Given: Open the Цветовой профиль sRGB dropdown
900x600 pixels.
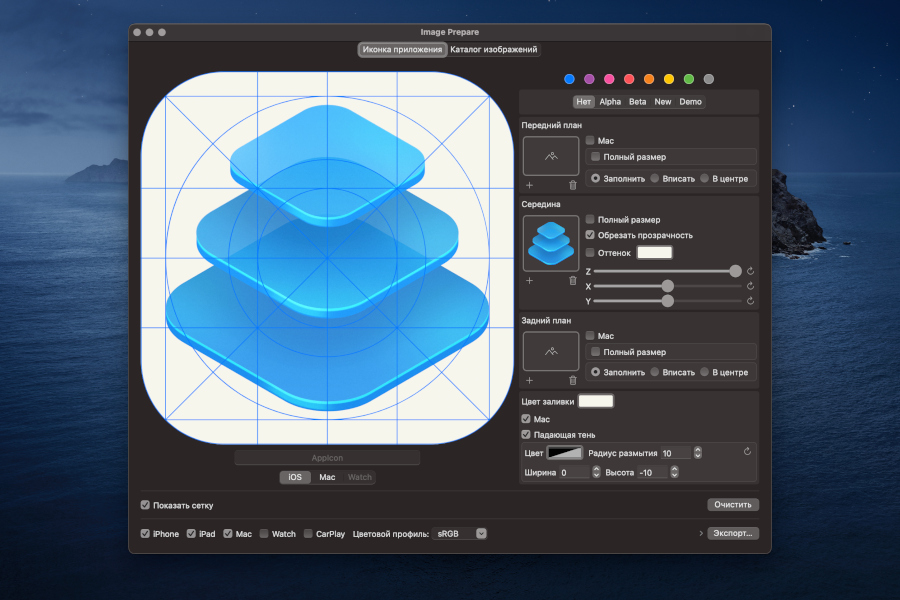Looking at the screenshot, I should (459, 533).
